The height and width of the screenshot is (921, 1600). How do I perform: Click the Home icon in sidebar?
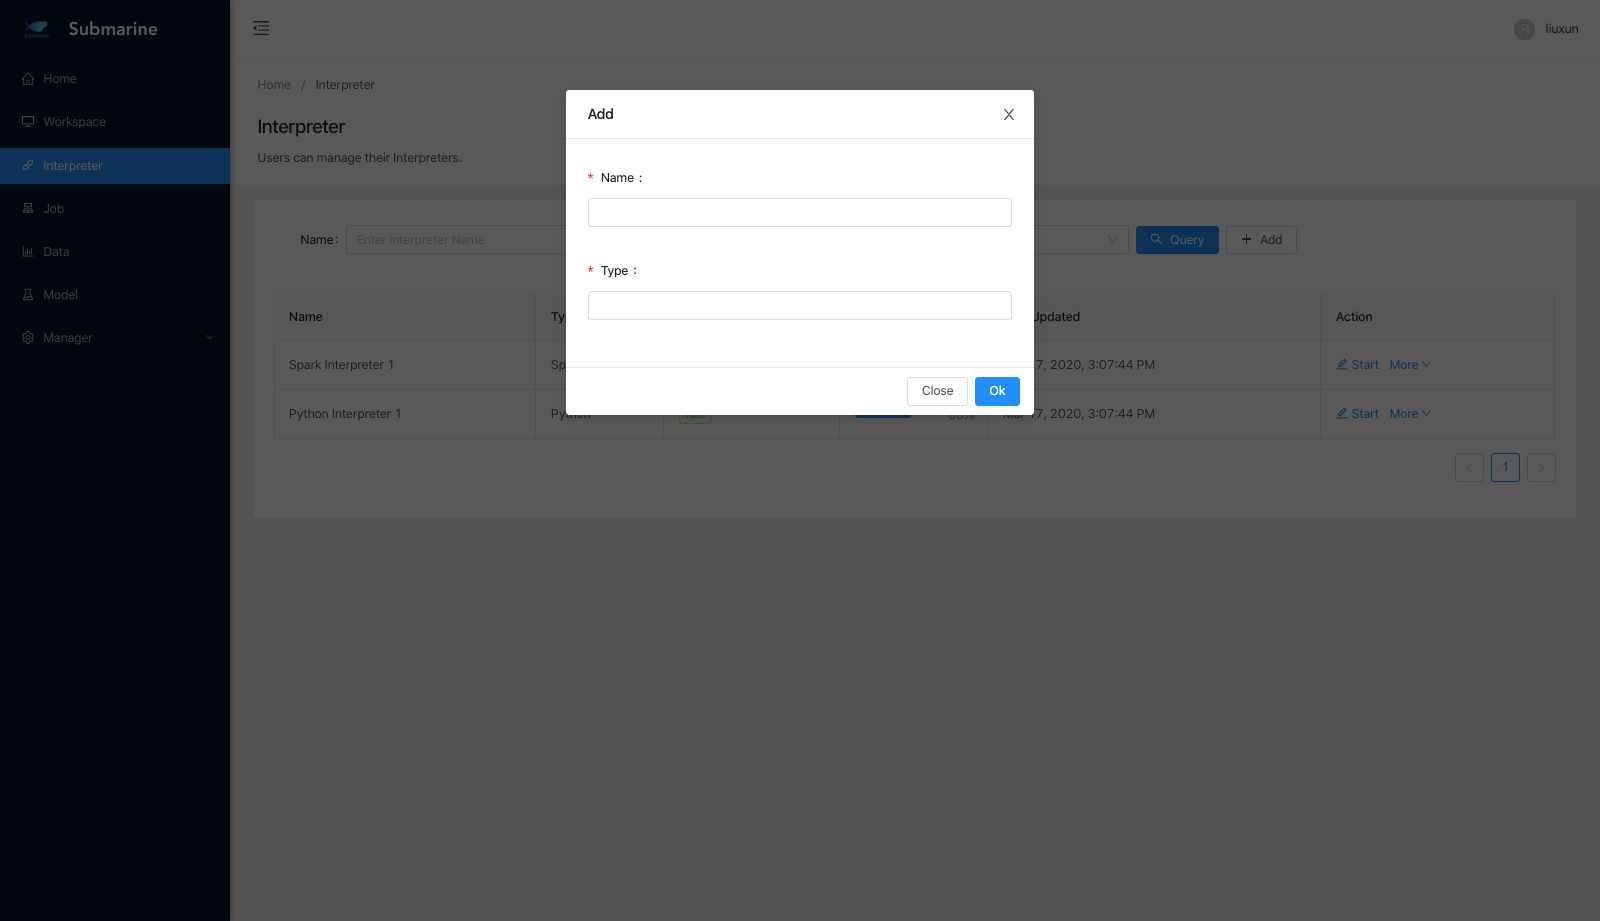pos(28,79)
